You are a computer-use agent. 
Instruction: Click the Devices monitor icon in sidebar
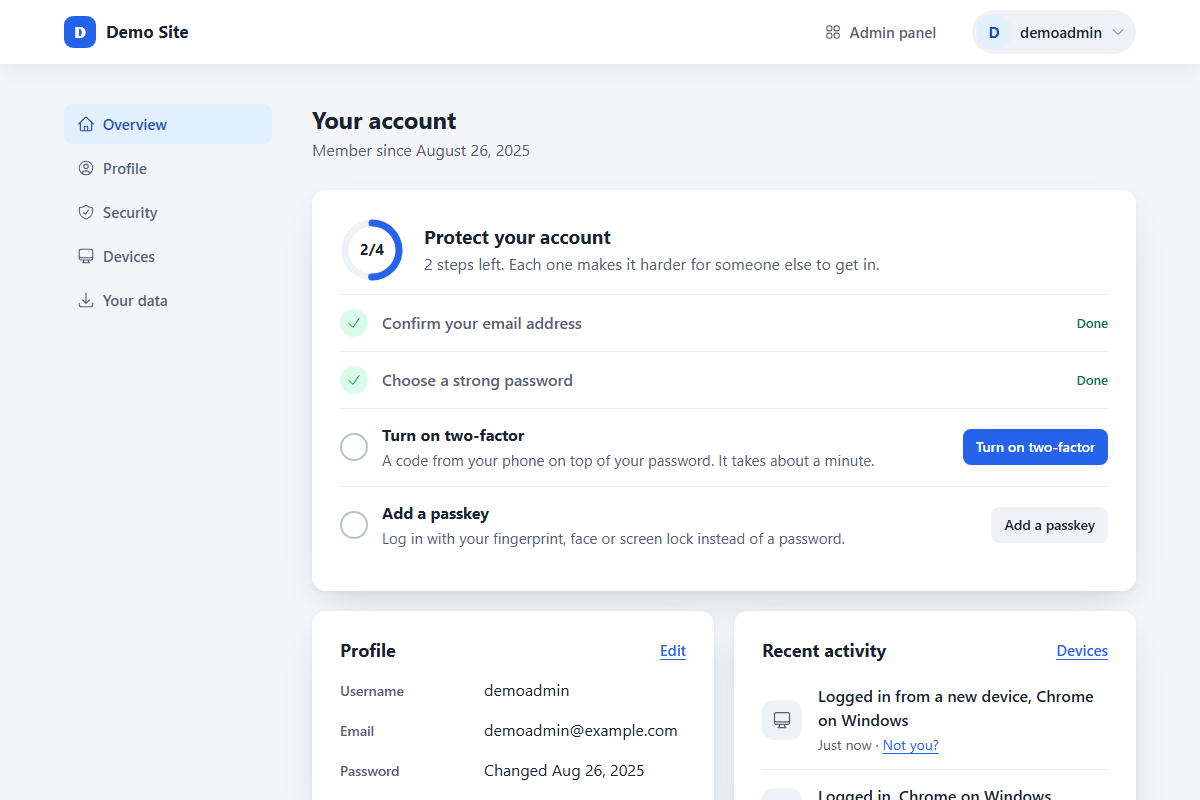86,257
